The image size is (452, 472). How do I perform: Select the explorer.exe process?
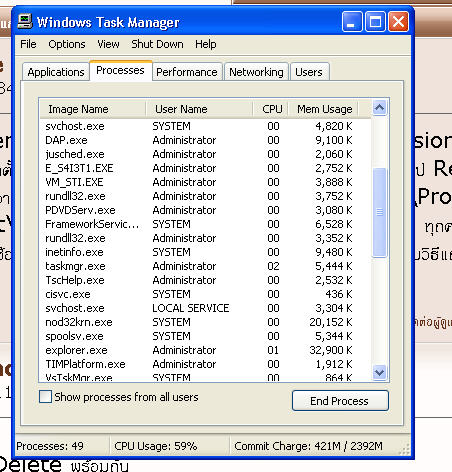pos(205,350)
